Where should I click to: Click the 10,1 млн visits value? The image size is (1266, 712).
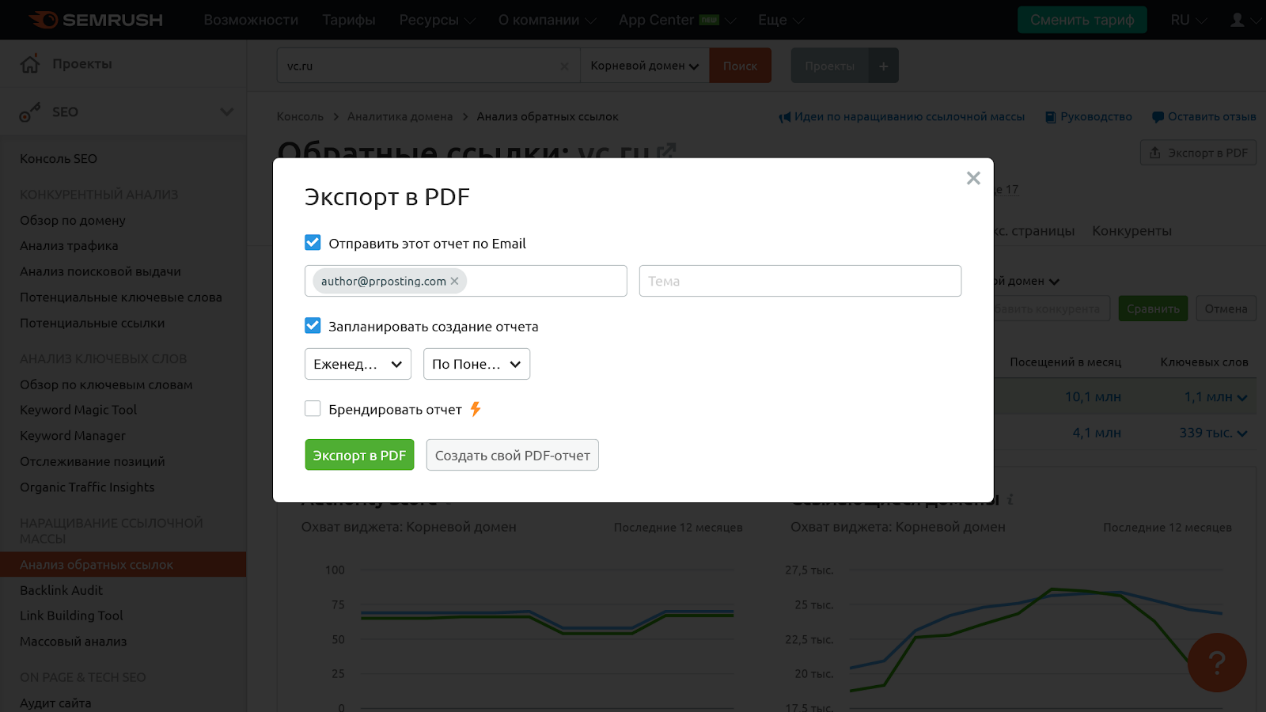tap(1093, 398)
